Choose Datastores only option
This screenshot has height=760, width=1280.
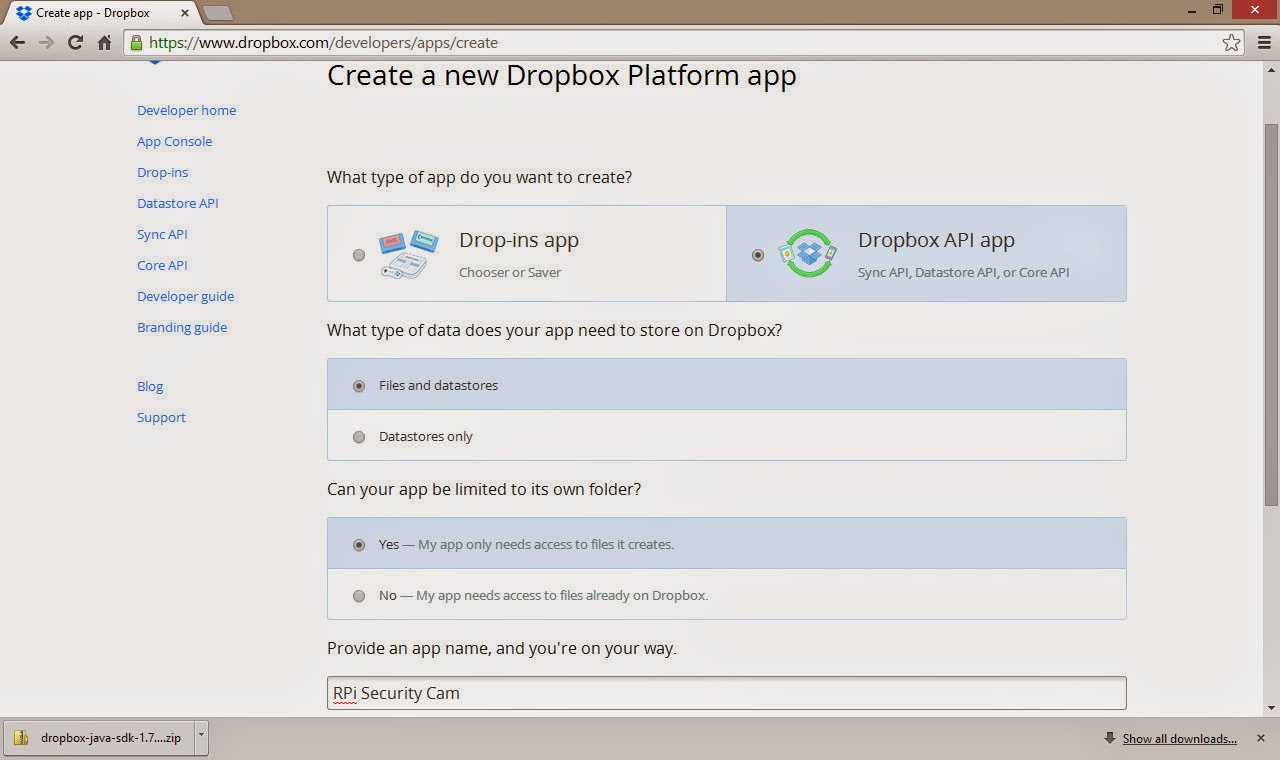click(x=726, y=436)
